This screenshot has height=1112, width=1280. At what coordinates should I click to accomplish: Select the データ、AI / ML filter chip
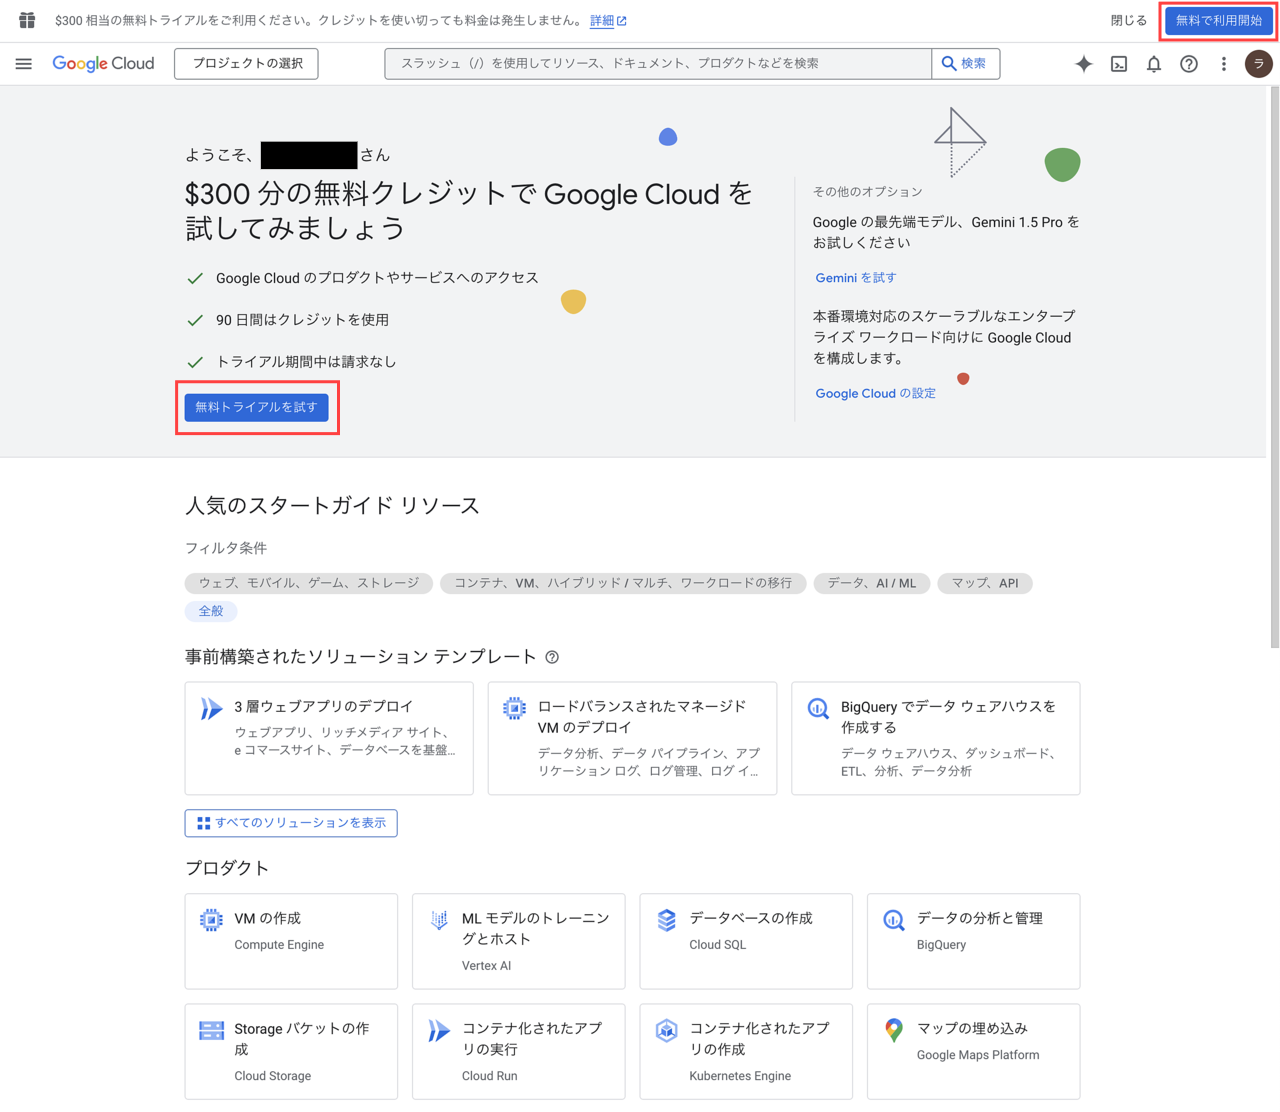[872, 583]
